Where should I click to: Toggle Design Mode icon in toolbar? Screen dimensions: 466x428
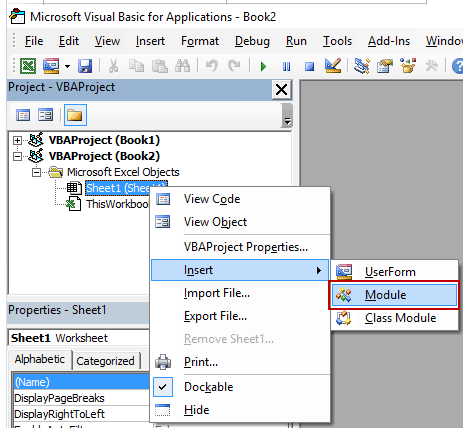pyautogui.click(x=333, y=66)
